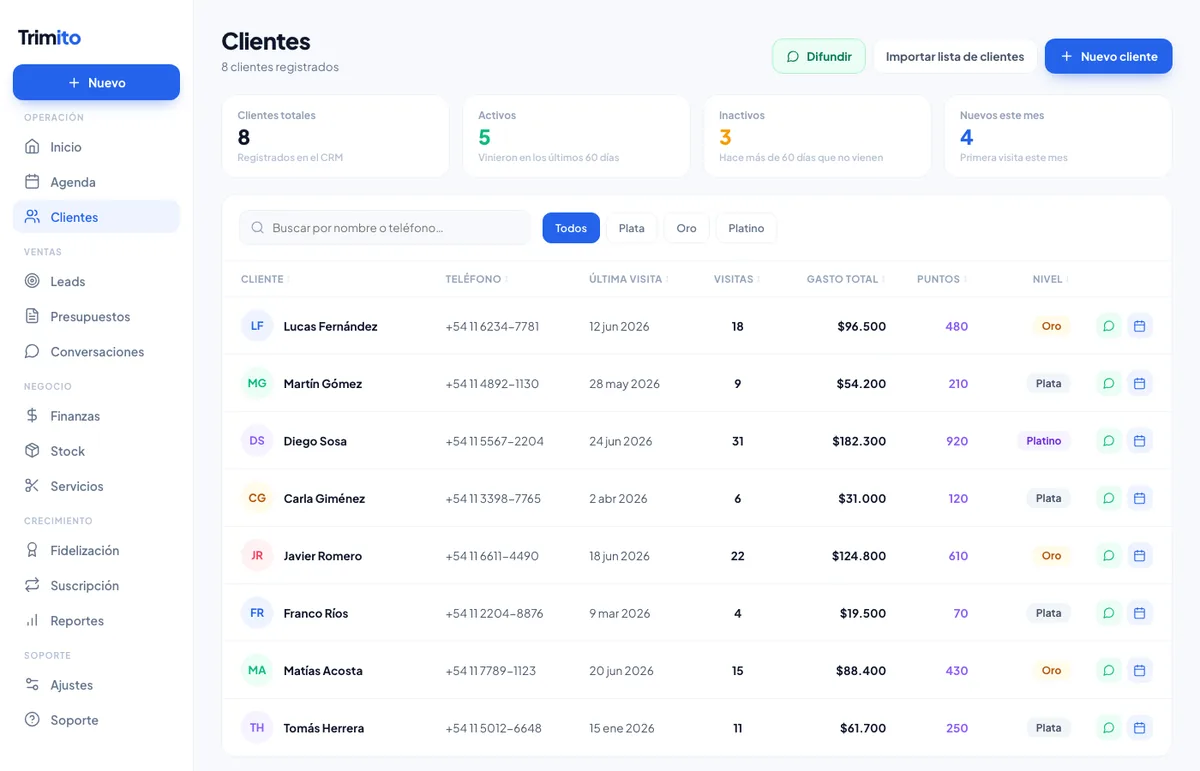The width and height of the screenshot is (1200, 771).
Task: Click calendar icon in Diego Sosa row
Action: tap(1139, 441)
